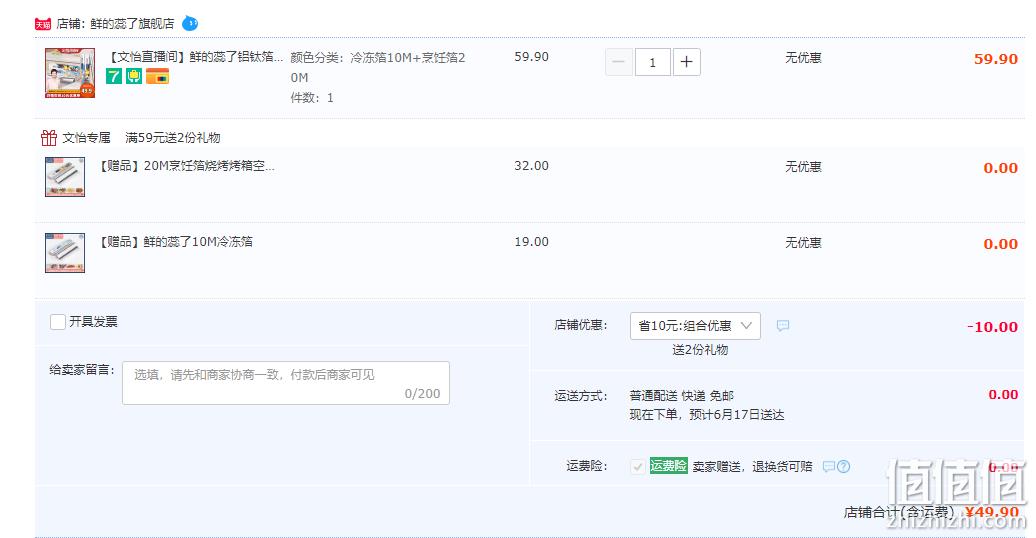Click the 颜色分类：冷冻箔10M+烹饪箔20M text
1036x538 pixels.
(x=378, y=67)
